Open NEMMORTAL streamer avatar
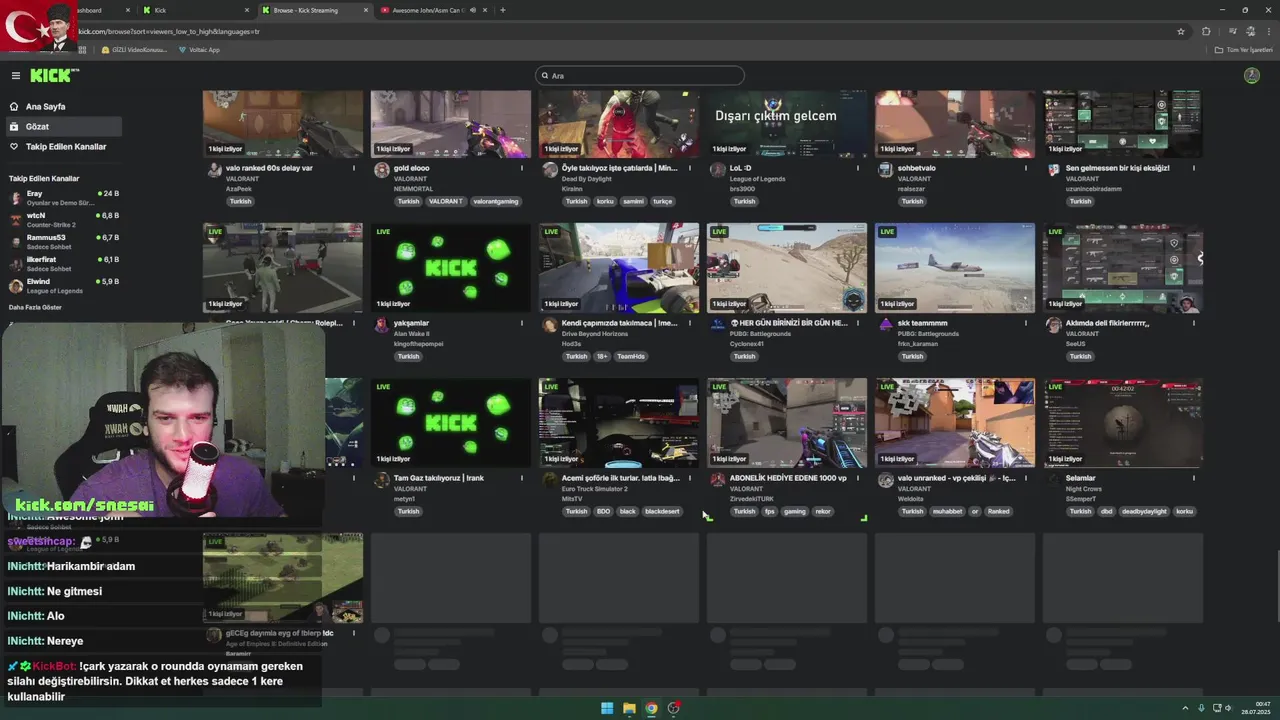The height and width of the screenshot is (720, 1280). tap(381, 170)
